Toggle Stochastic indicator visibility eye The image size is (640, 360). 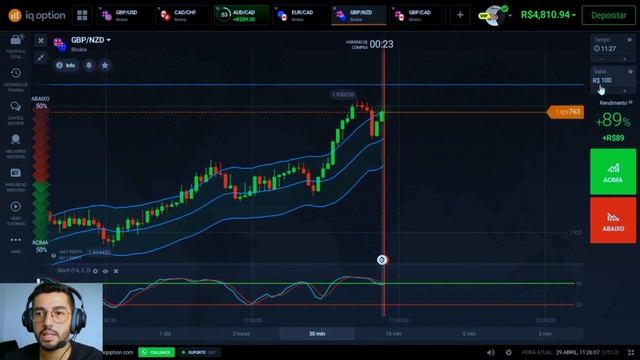tap(105, 271)
